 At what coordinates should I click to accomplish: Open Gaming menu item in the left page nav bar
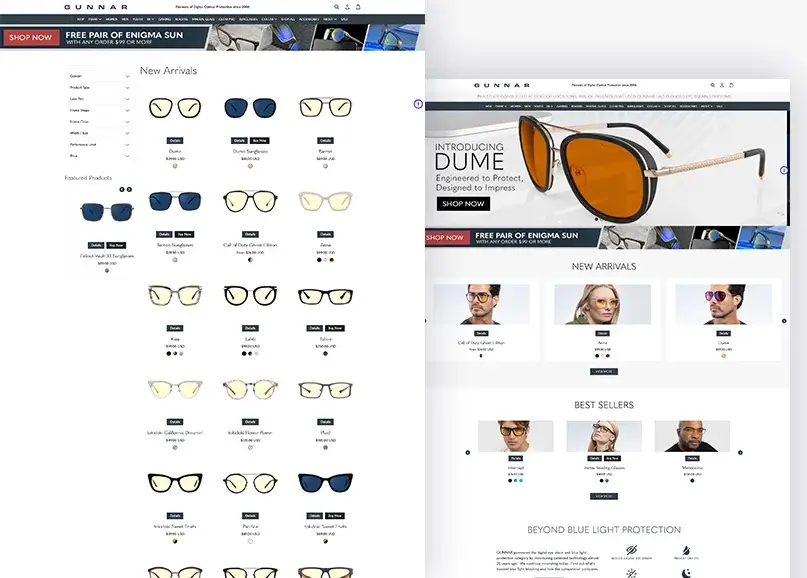pos(165,19)
